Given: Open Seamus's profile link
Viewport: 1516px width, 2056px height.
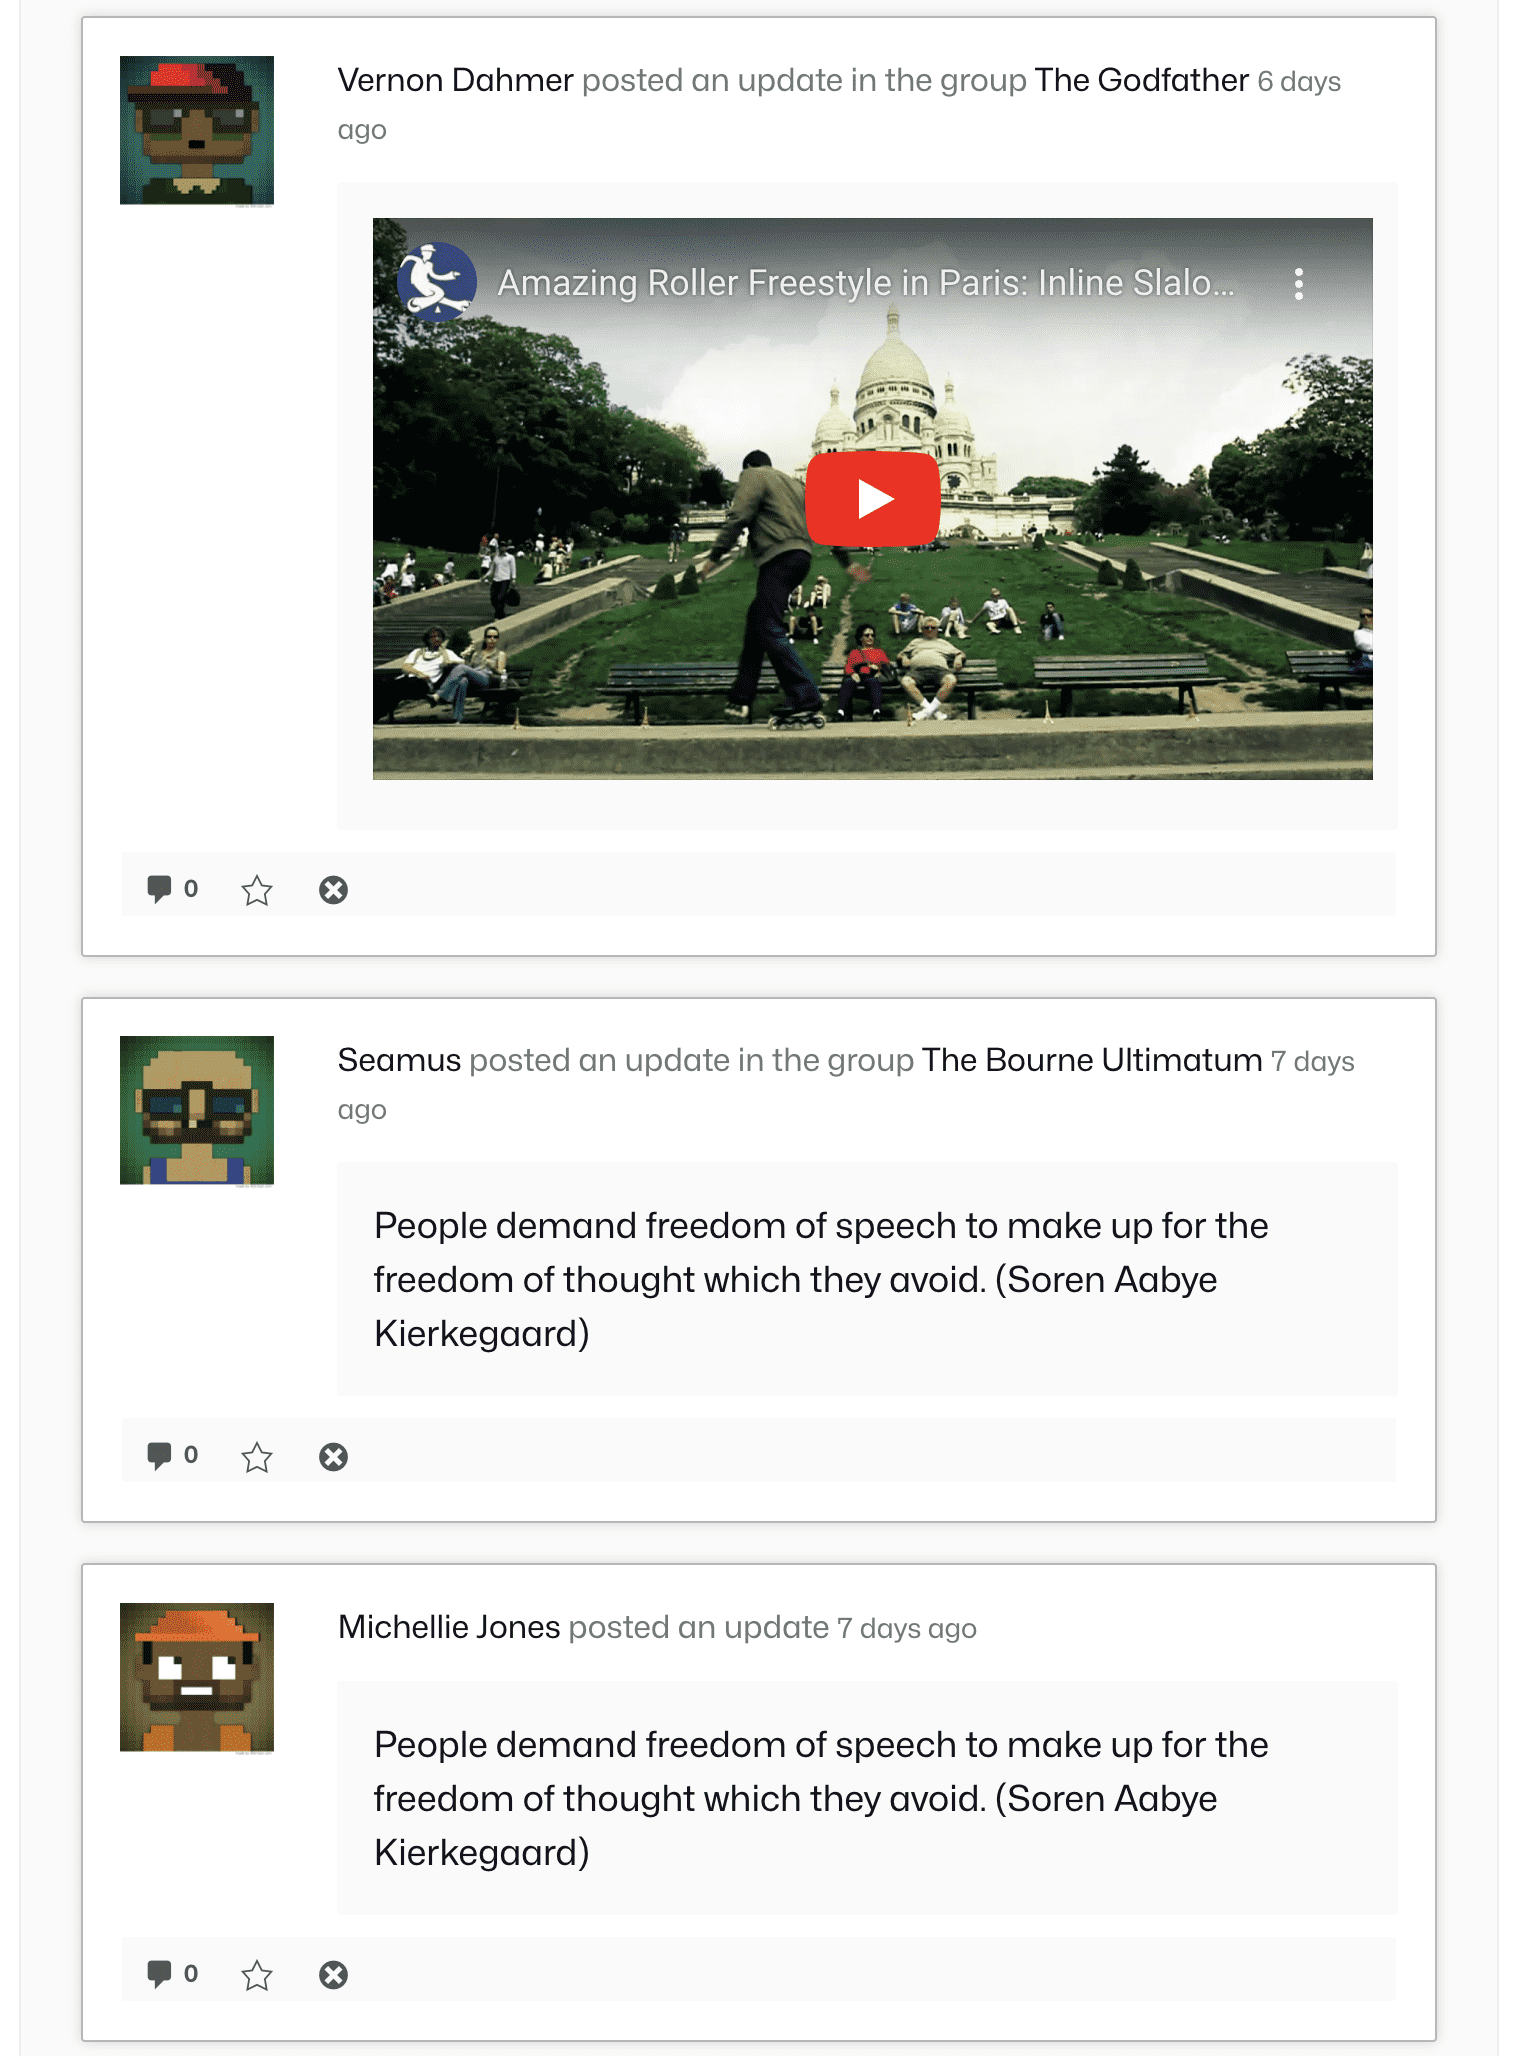Looking at the screenshot, I should pos(399,1060).
